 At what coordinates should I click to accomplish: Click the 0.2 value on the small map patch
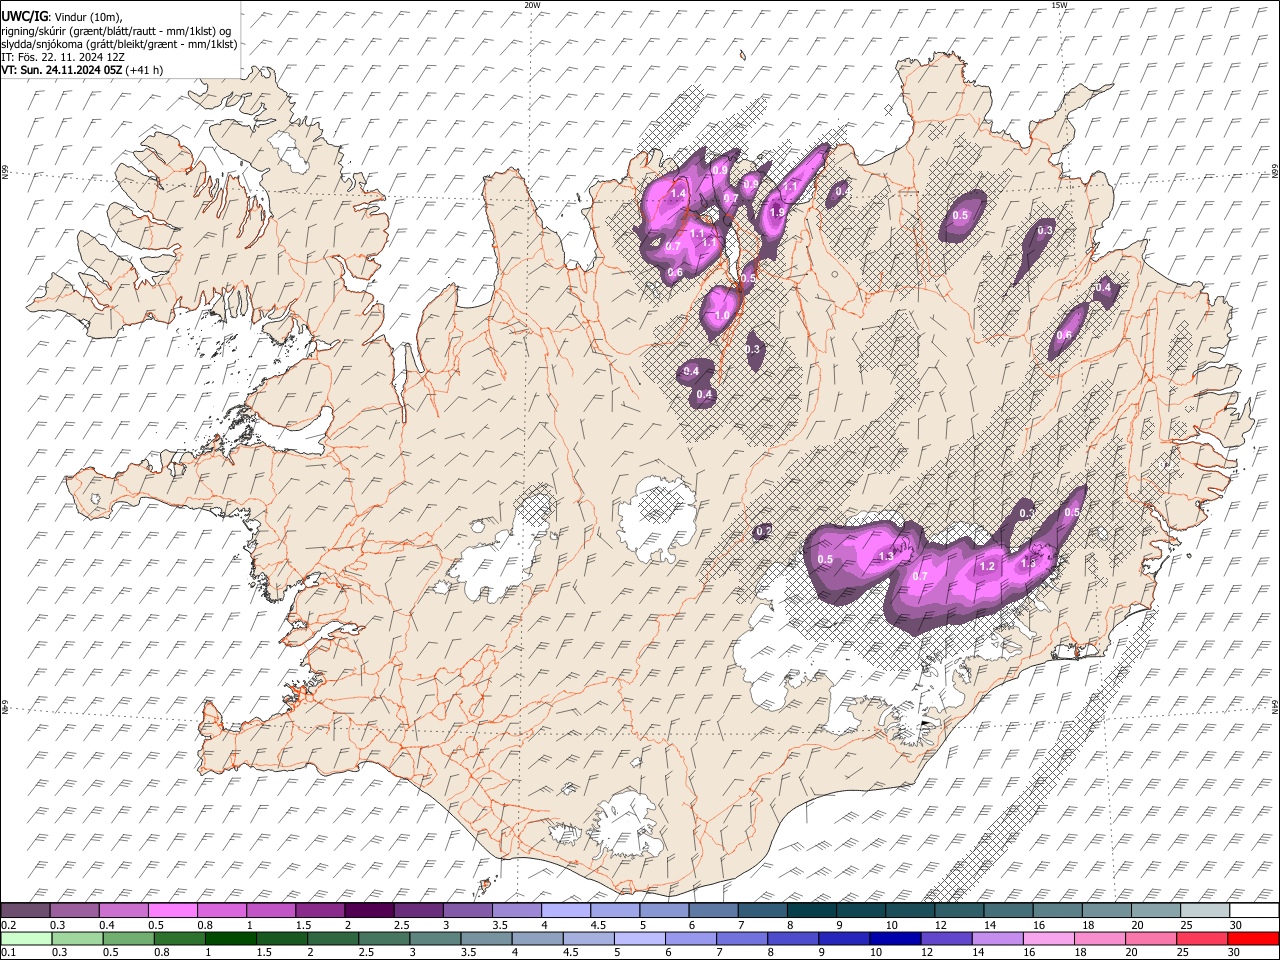click(763, 532)
